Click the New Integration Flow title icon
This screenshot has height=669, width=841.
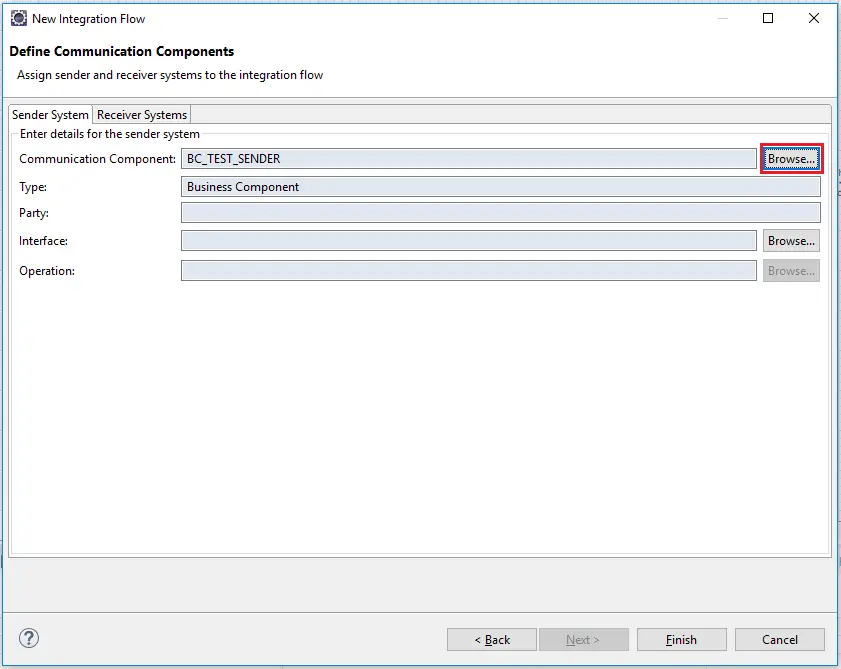[x=19, y=18]
